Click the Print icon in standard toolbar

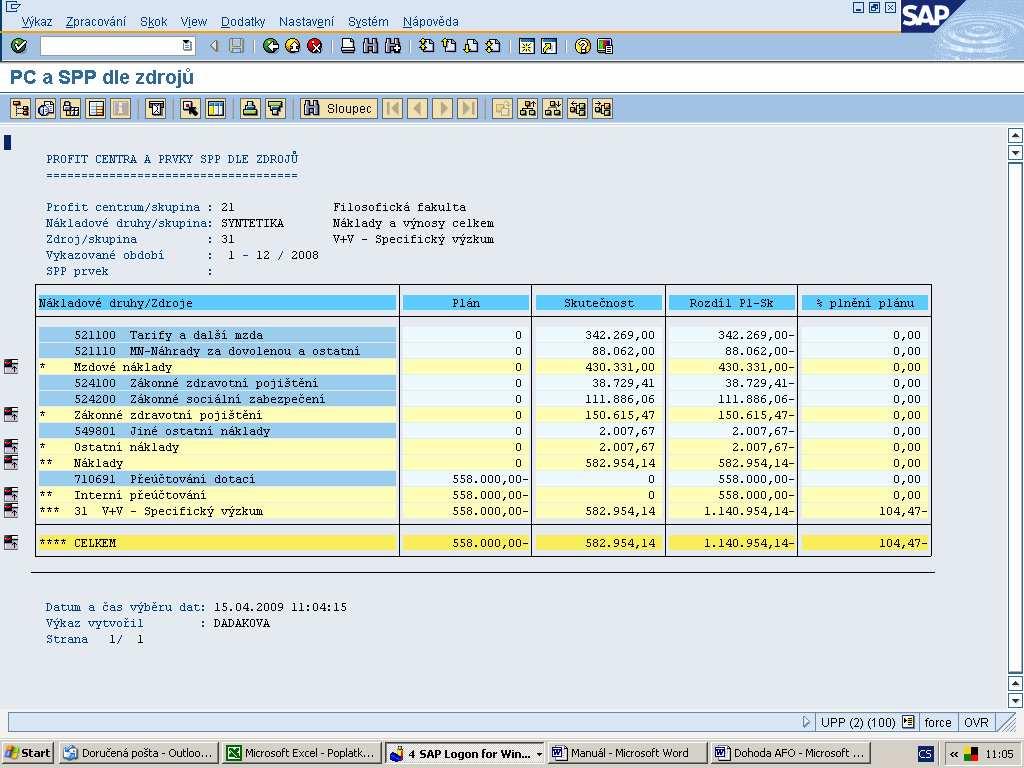click(x=348, y=46)
